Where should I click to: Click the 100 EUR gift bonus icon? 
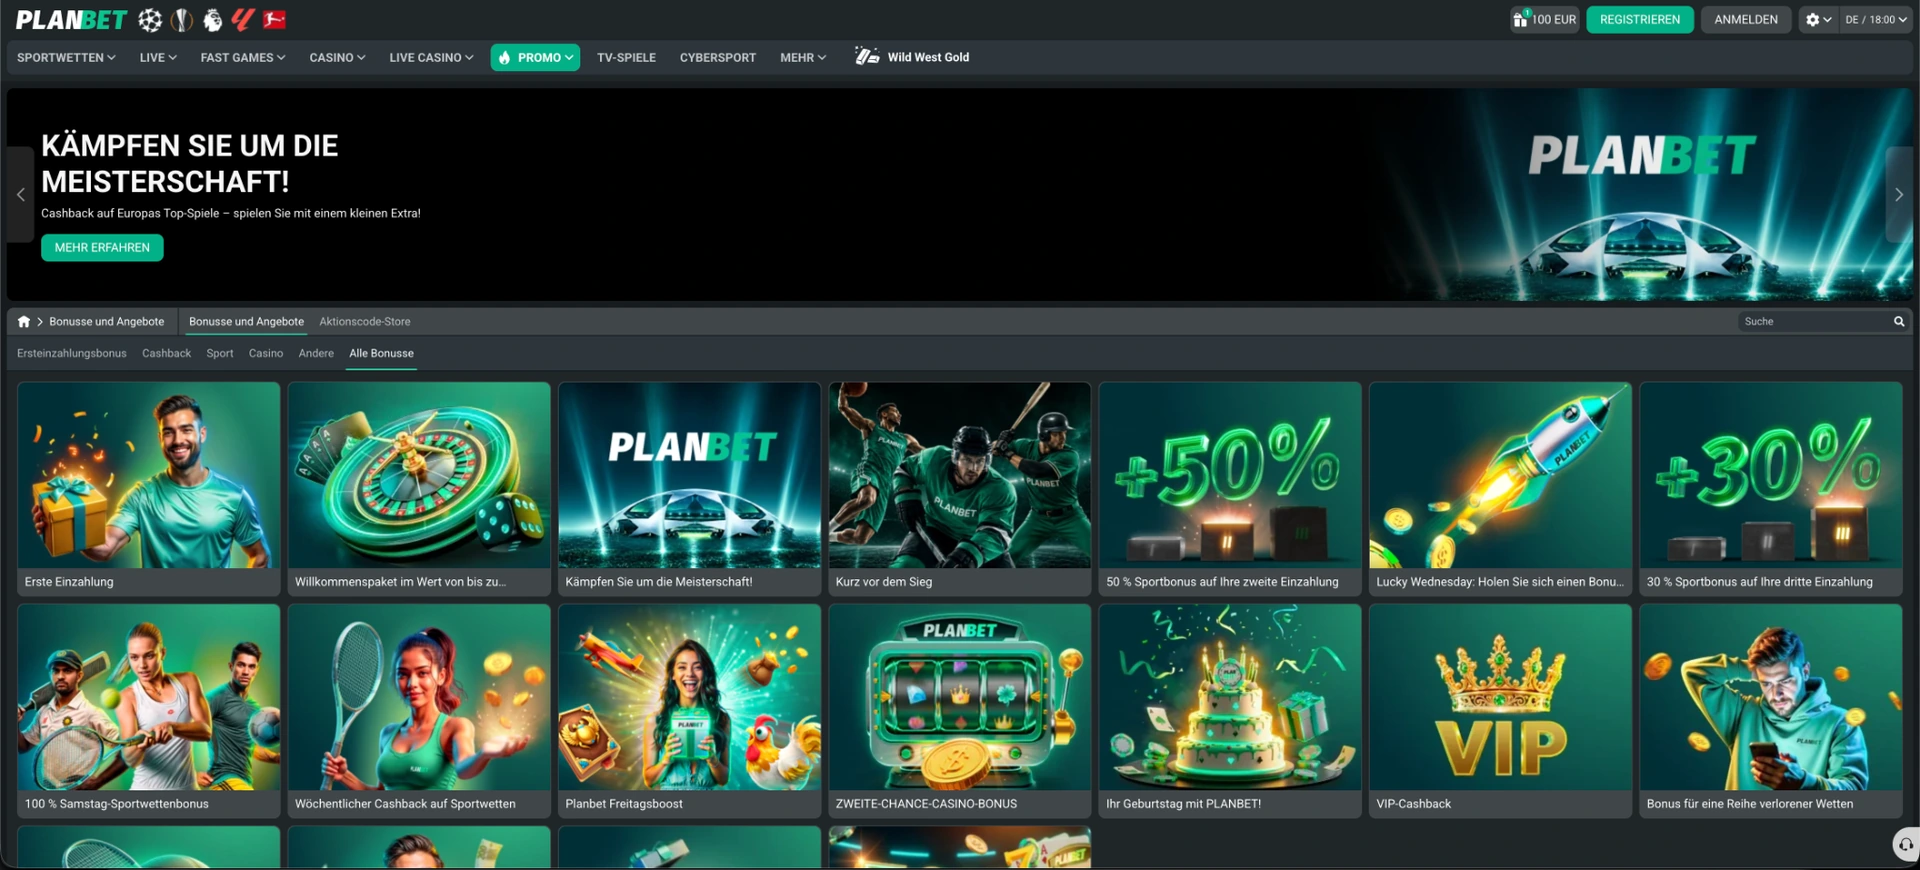click(1544, 20)
